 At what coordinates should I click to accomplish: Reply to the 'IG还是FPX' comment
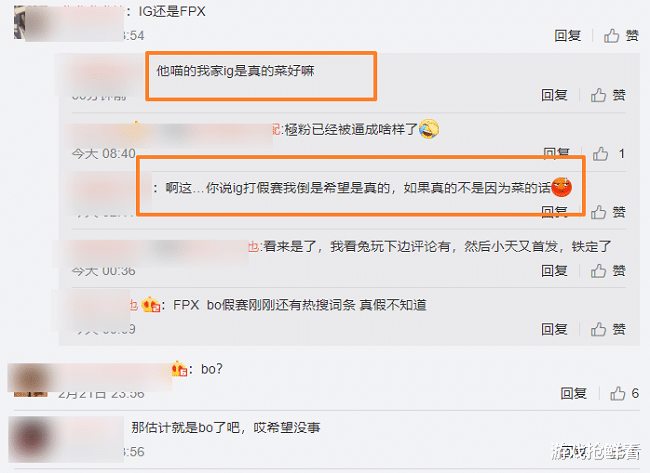tap(568, 36)
